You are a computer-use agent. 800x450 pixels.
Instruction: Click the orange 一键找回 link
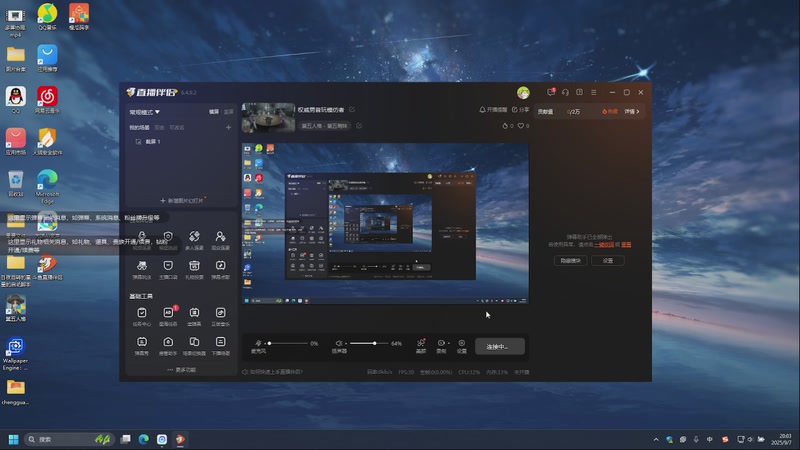604,245
